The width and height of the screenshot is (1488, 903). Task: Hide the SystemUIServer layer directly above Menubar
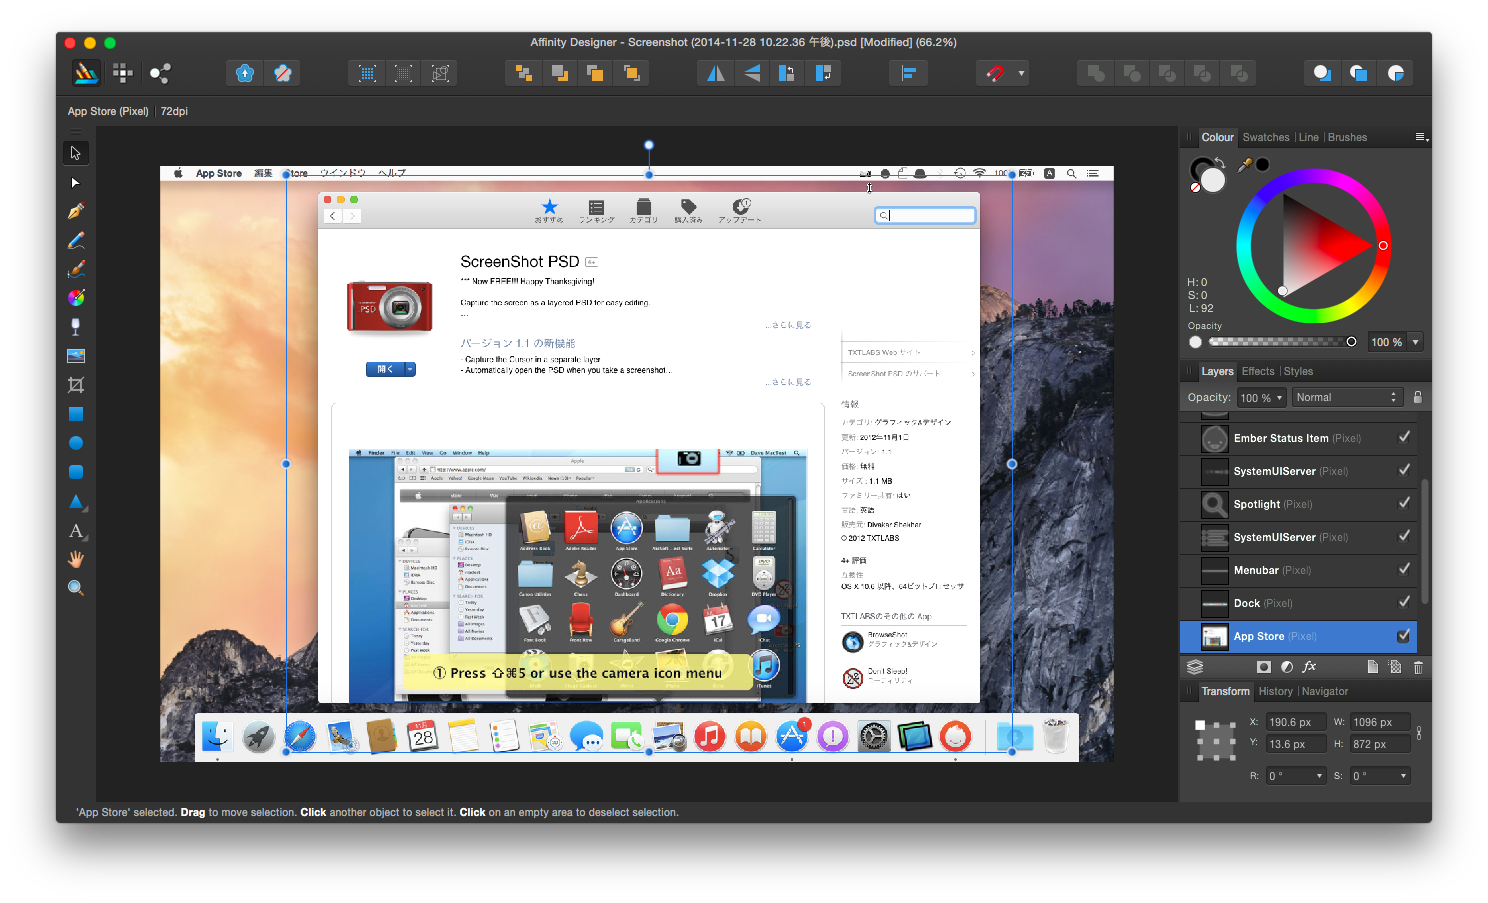click(1404, 536)
